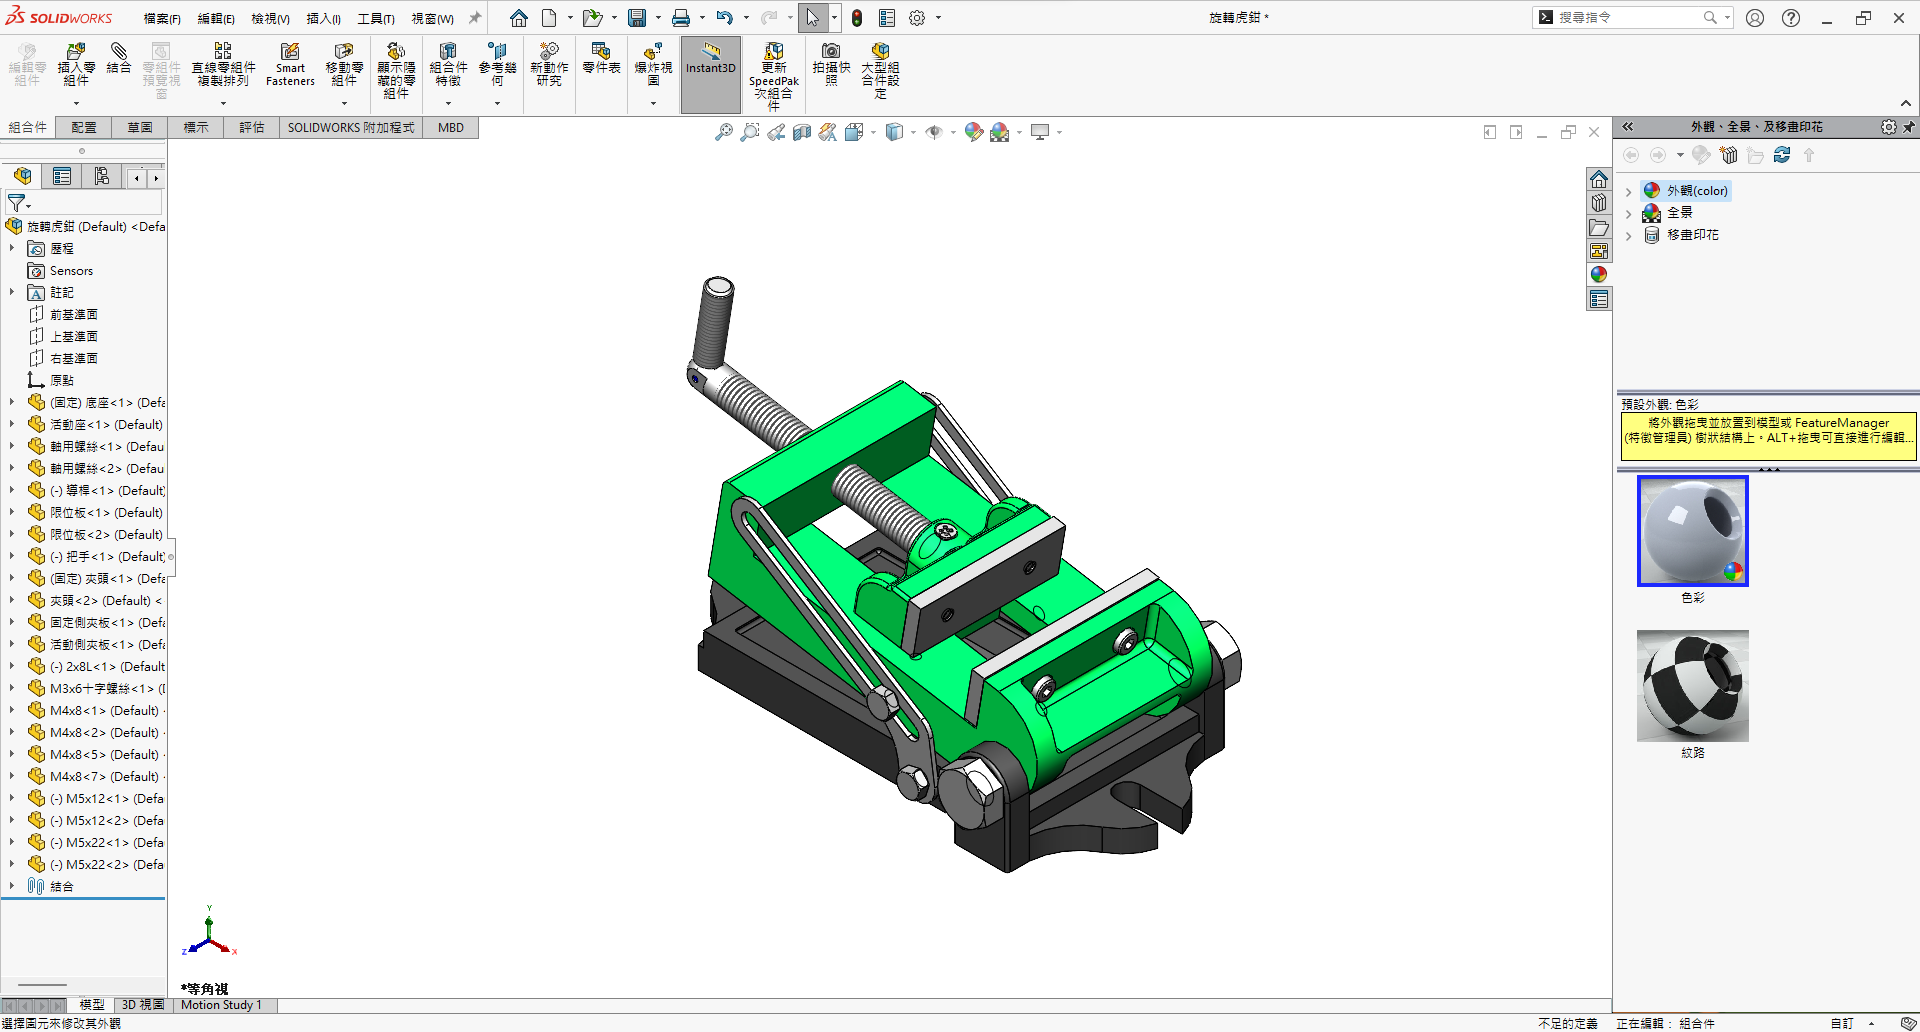Switch to MBD tab
This screenshot has width=1920, height=1032.
click(451, 128)
